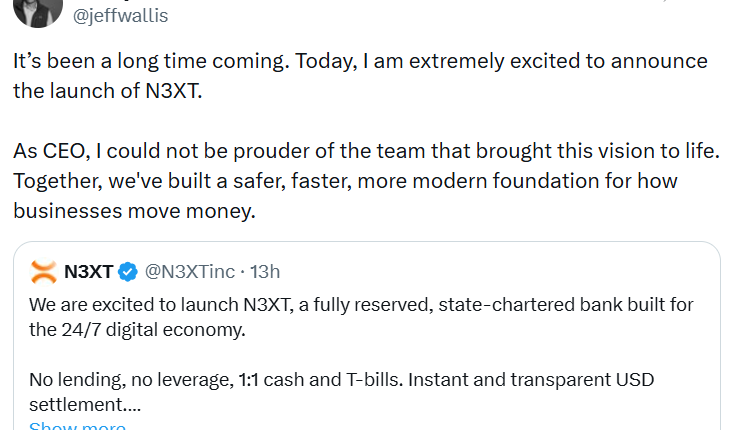Open the @jeffwallis profile handle

121,15
